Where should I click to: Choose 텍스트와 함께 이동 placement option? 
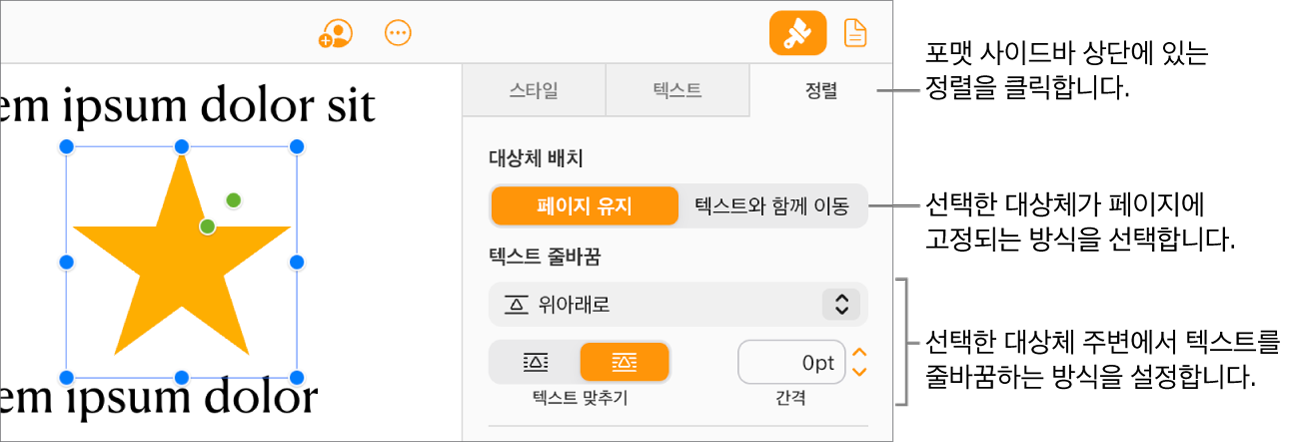click(x=771, y=207)
